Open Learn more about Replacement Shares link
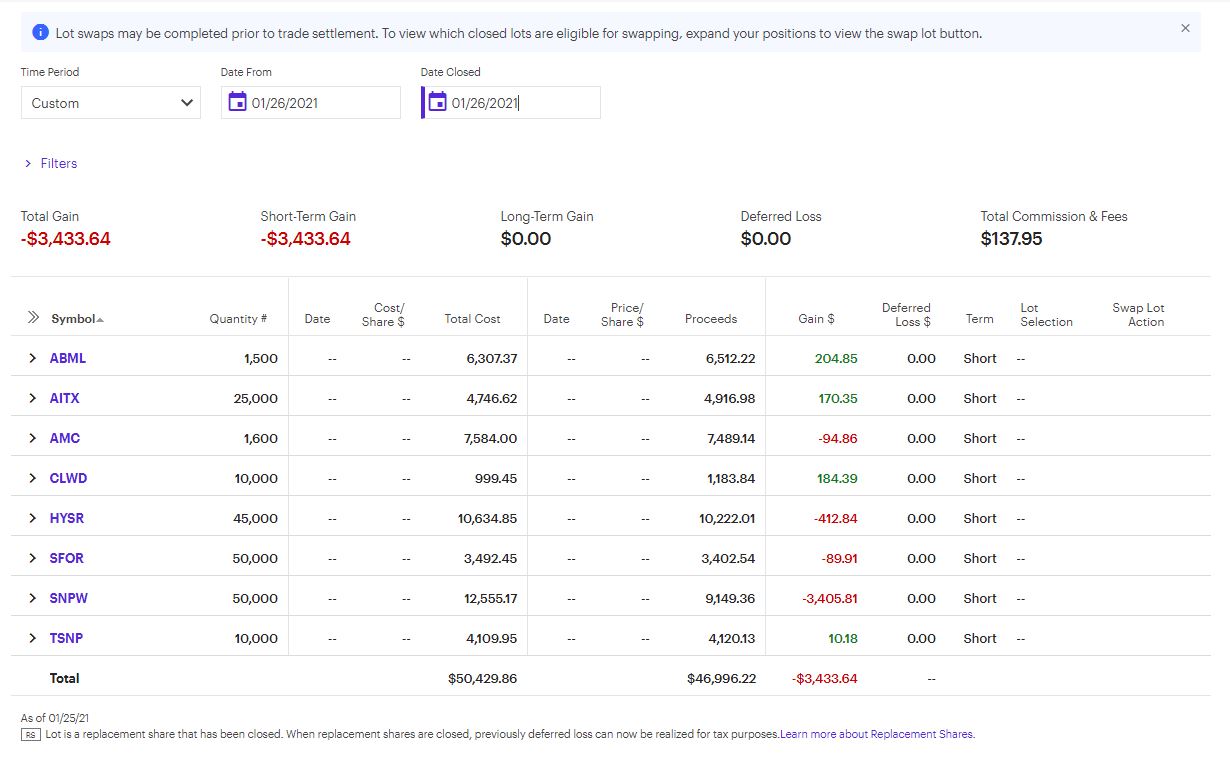Viewport: 1230px width, 770px height. tap(877, 734)
